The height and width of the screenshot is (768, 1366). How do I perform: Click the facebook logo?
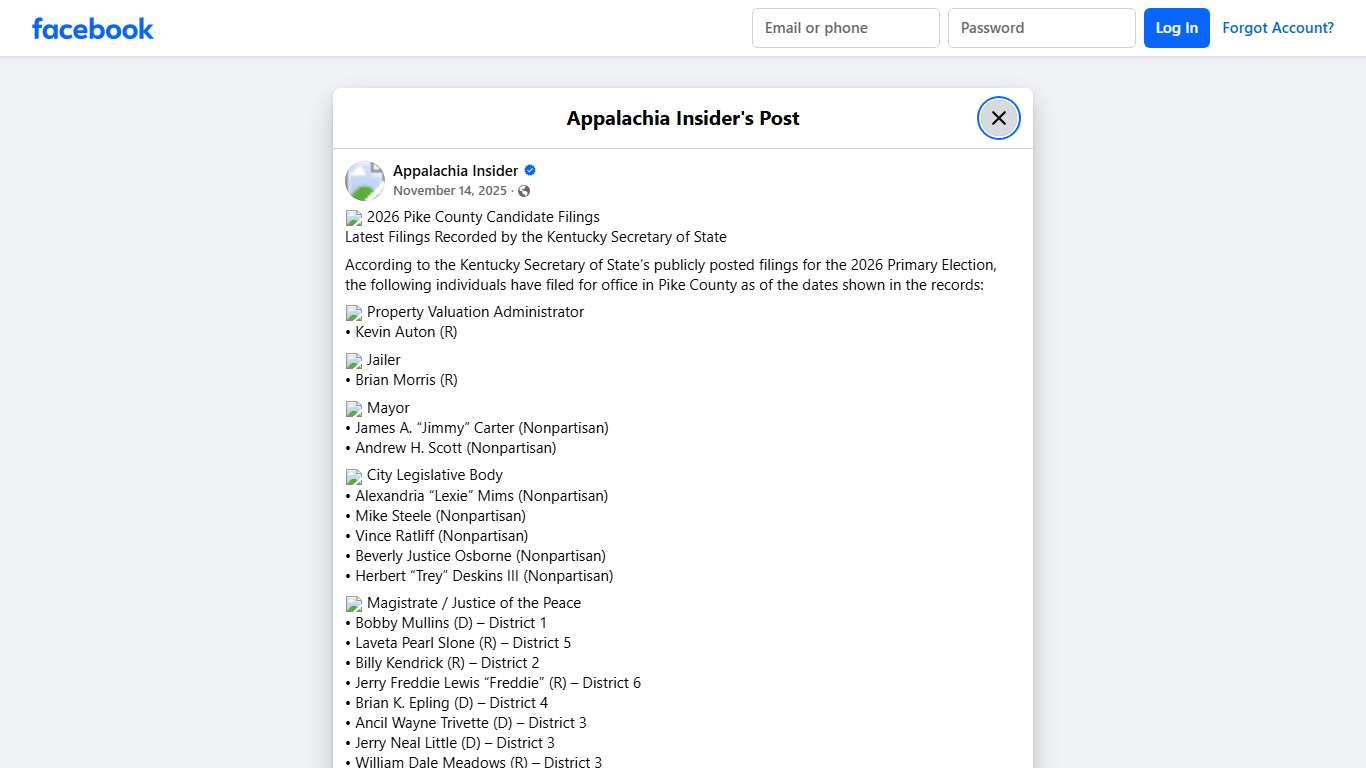(x=92, y=28)
